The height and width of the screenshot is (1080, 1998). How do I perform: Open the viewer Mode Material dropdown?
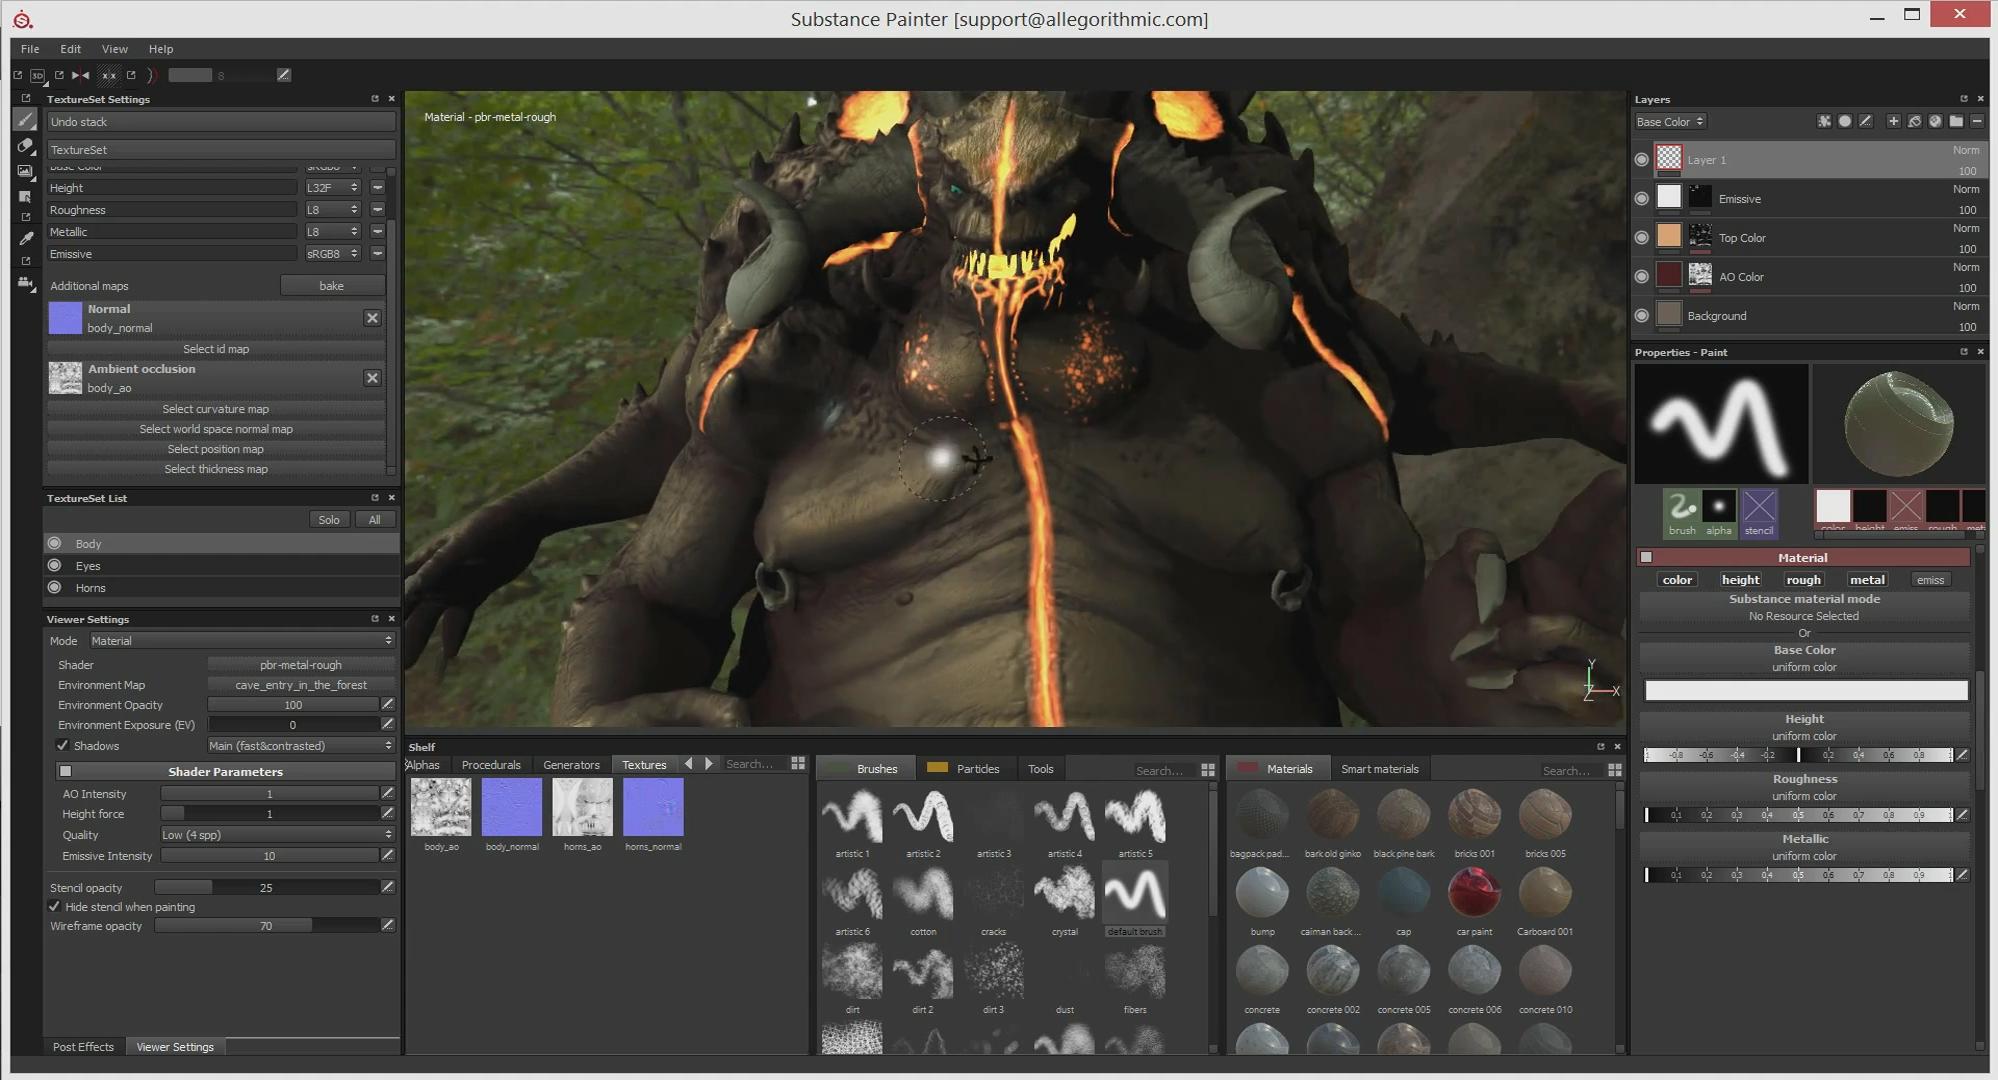coord(241,641)
